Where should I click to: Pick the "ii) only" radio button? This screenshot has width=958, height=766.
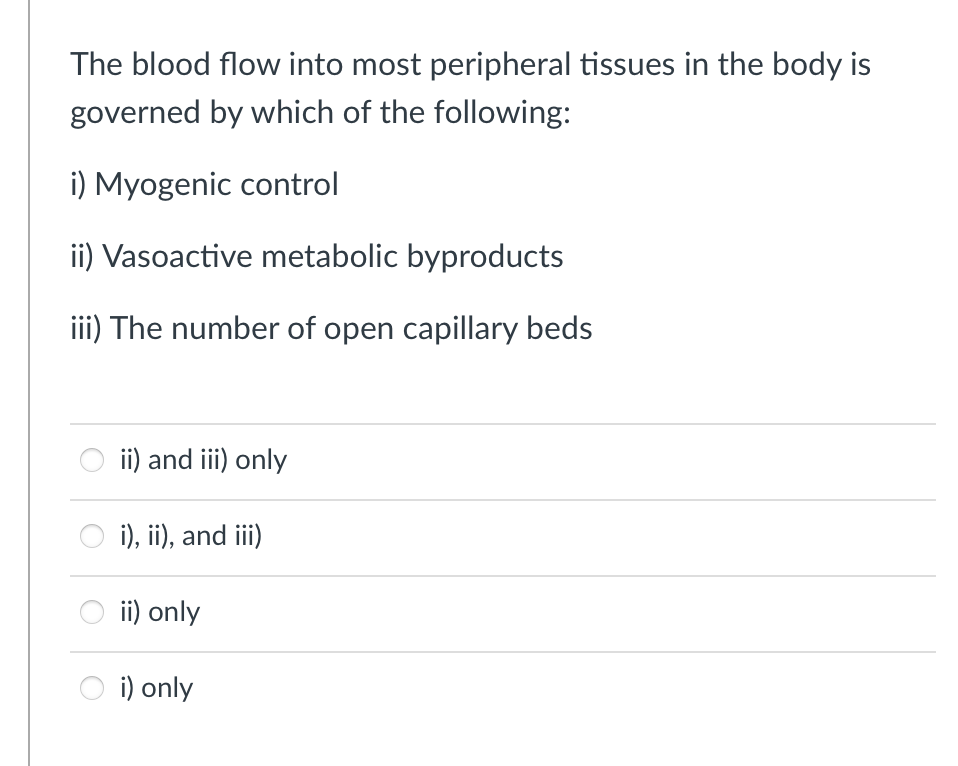[x=93, y=613]
